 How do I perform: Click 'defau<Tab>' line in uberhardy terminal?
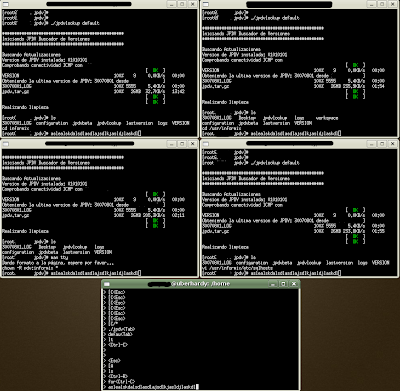click(120, 334)
